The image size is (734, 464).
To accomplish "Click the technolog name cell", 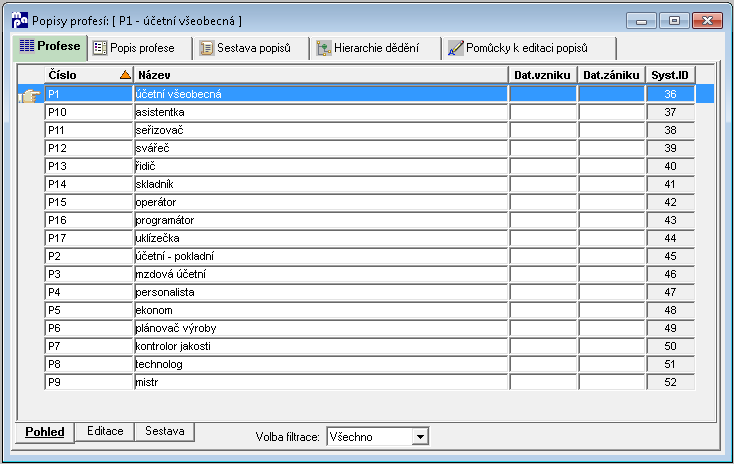I will pos(321,364).
